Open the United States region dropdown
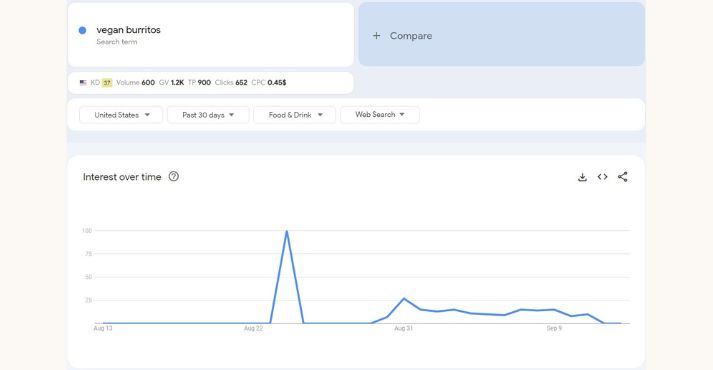713x370 pixels. [121, 115]
